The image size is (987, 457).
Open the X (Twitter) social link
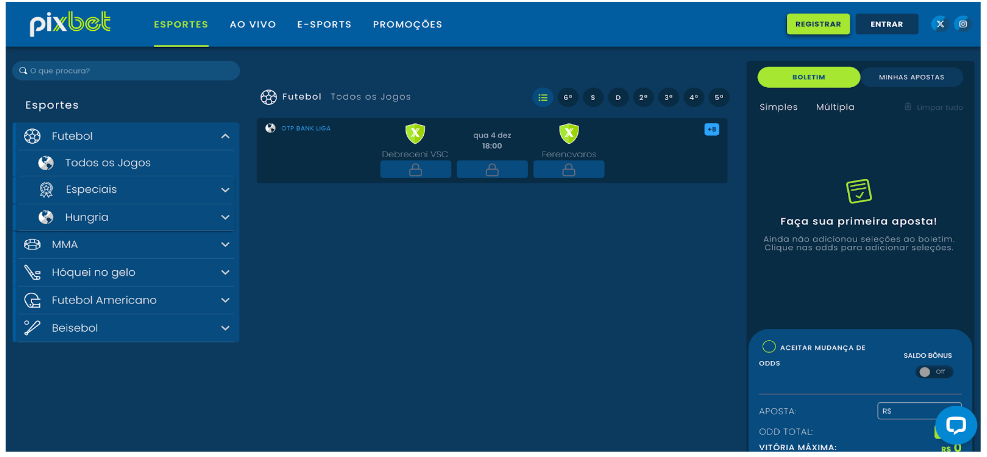pyautogui.click(x=940, y=24)
